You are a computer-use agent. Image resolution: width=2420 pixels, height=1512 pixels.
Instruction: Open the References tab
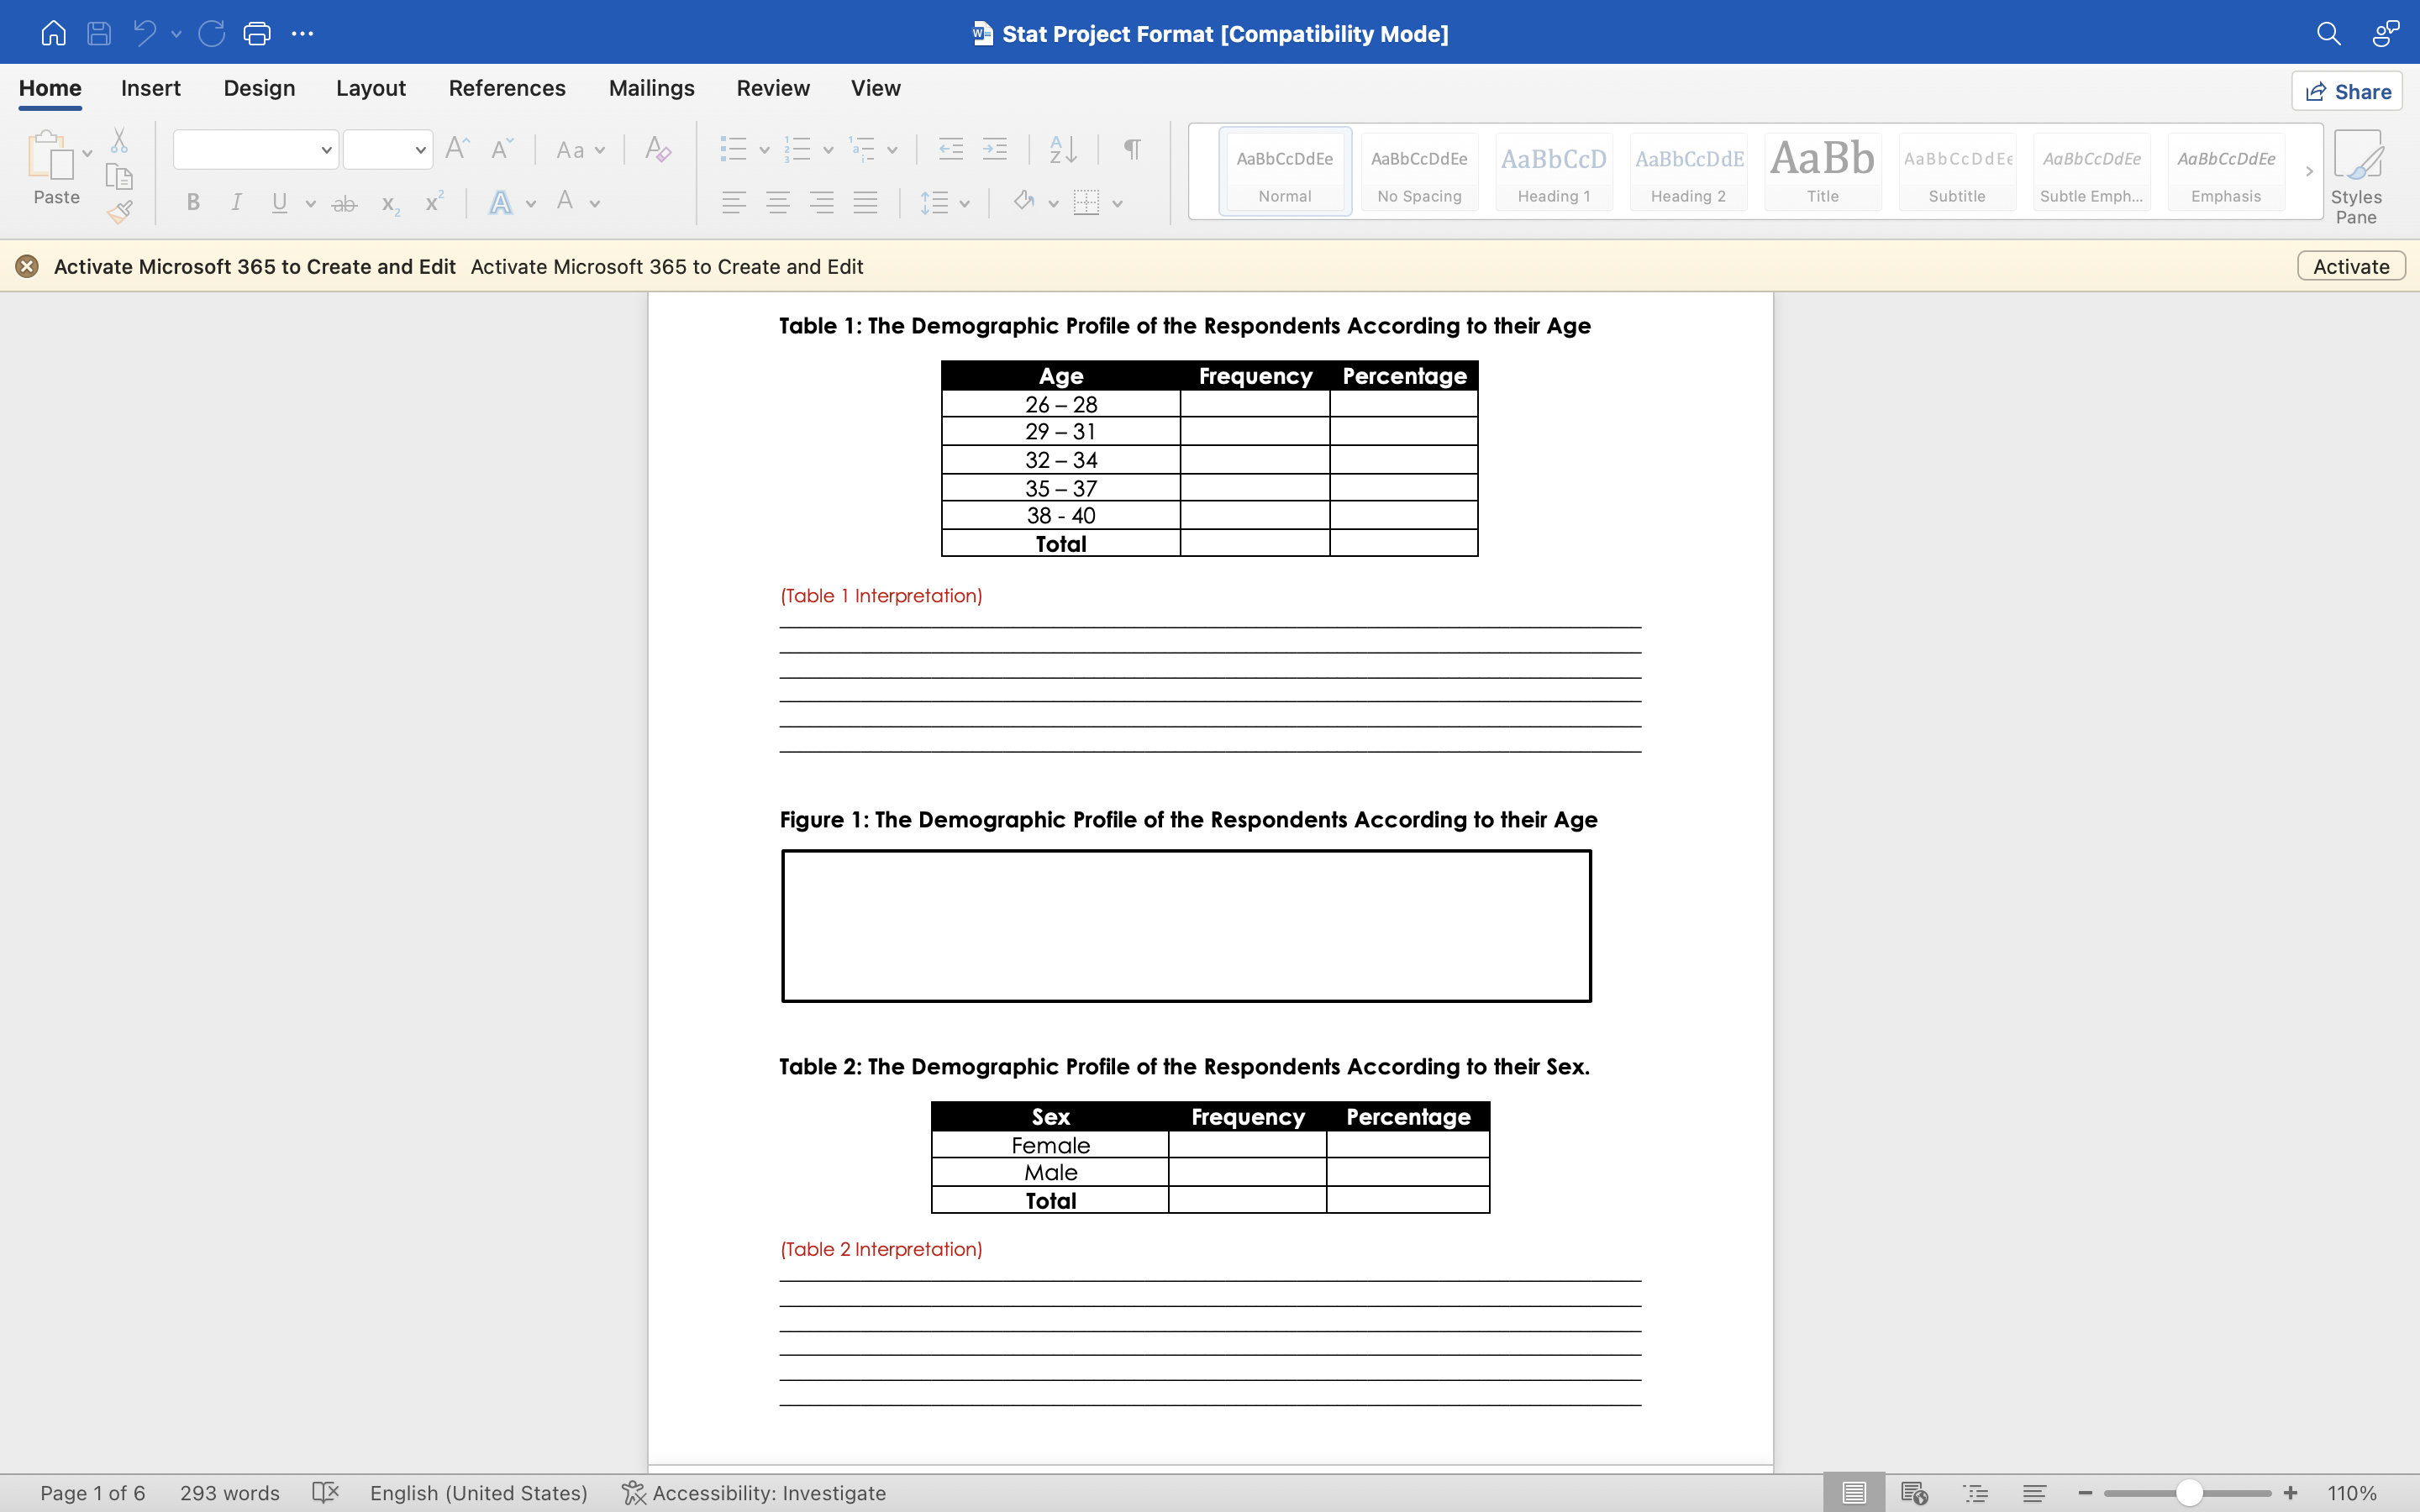(x=506, y=88)
